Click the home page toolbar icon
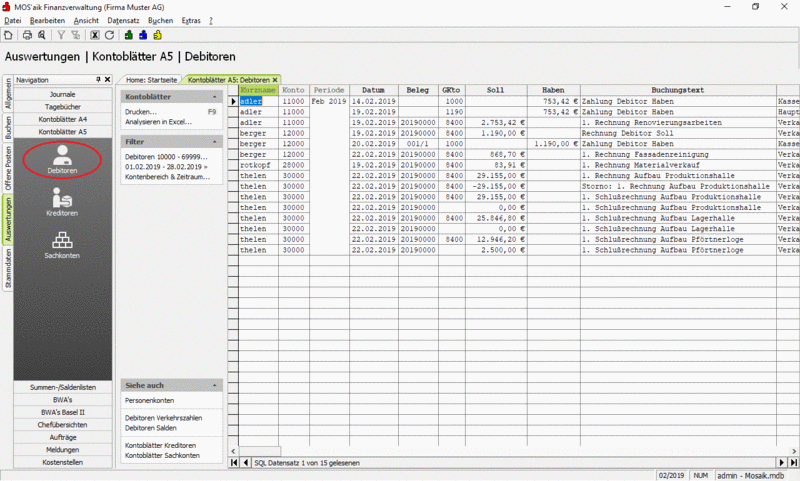This screenshot has width=800, height=481. pyautogui.click(x=8, y=35)
